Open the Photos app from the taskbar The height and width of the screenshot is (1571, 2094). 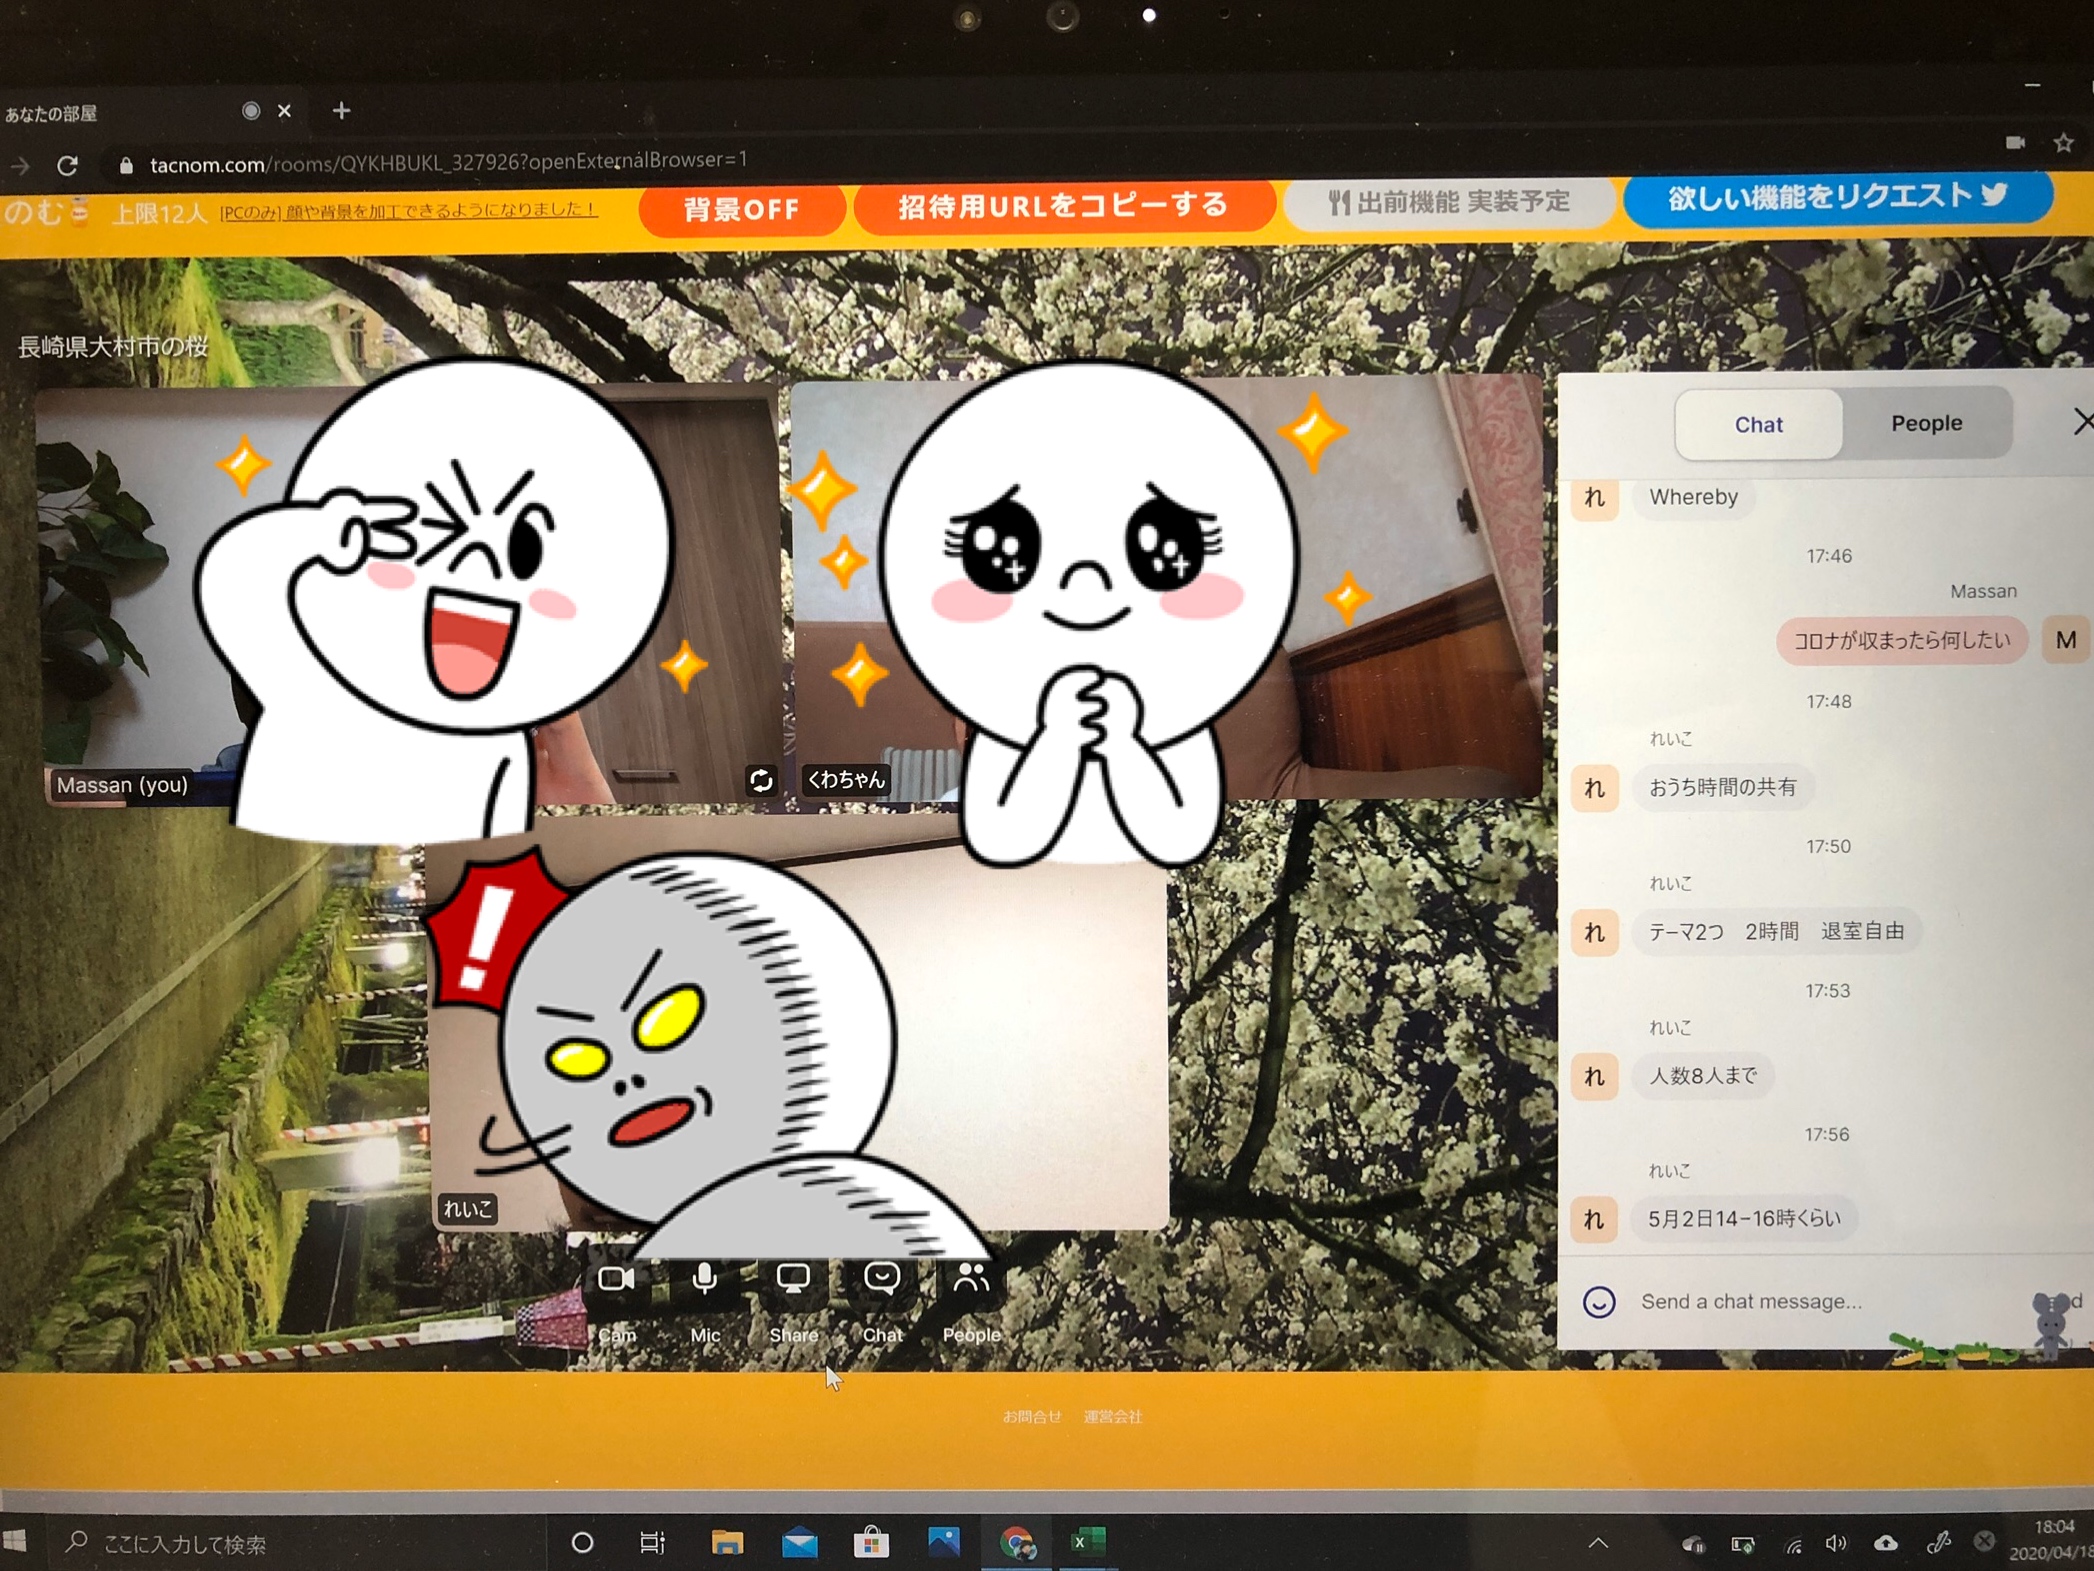point(943,1542)
